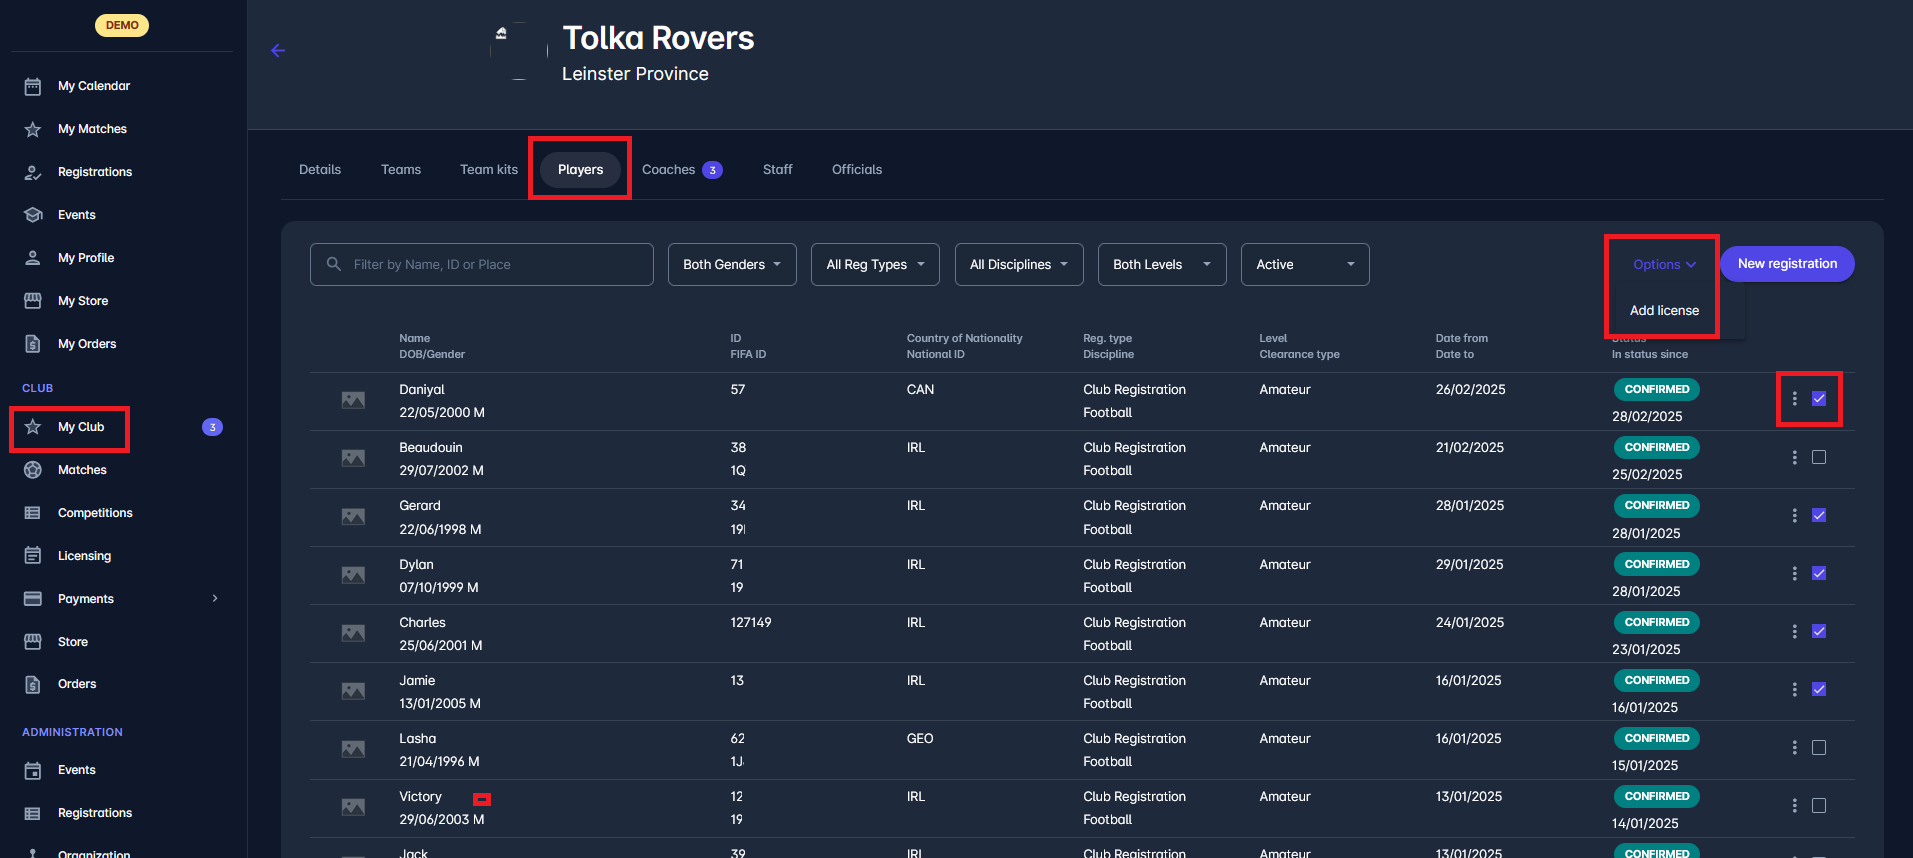Screen dimensions: 1913x858
Task: Click the Filter by Name search field
Action: tap(481, 265)
